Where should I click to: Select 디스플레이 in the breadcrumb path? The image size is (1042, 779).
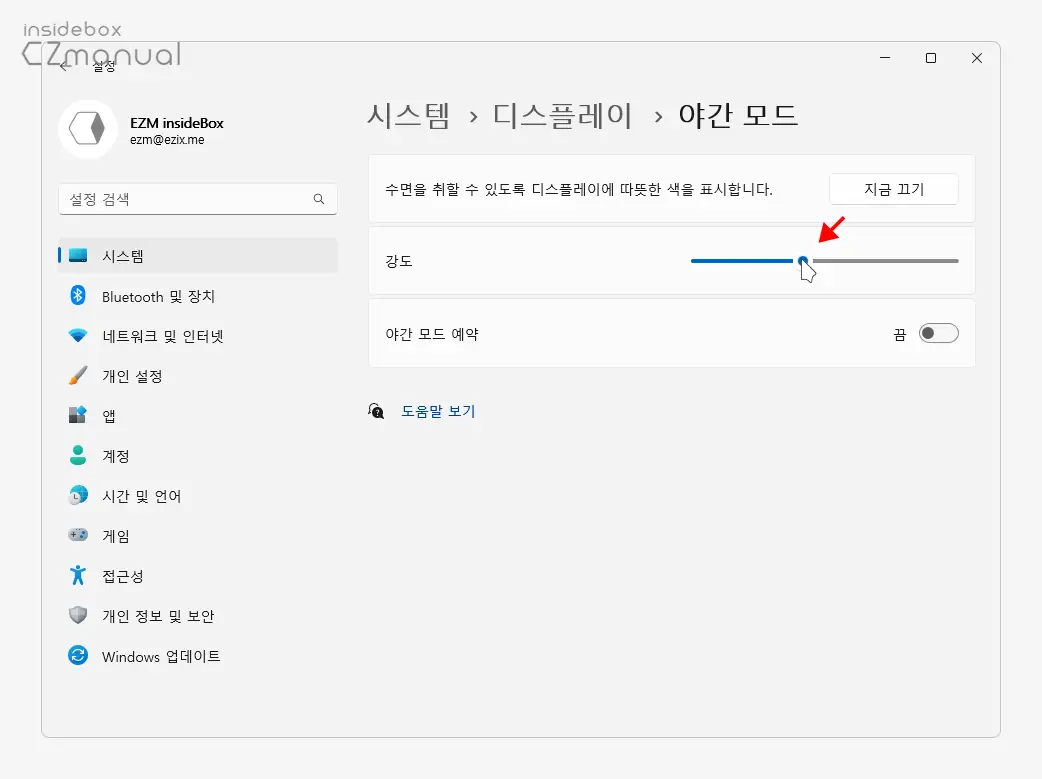[562, 115]
